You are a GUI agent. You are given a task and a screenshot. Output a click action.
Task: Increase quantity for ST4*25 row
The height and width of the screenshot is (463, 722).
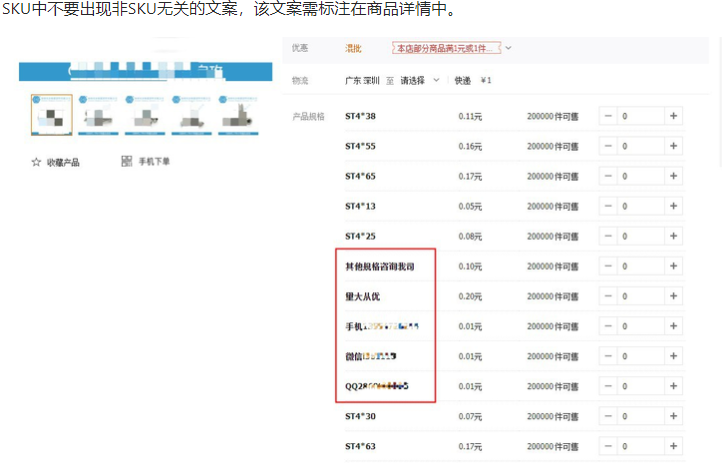click(673, 236)
